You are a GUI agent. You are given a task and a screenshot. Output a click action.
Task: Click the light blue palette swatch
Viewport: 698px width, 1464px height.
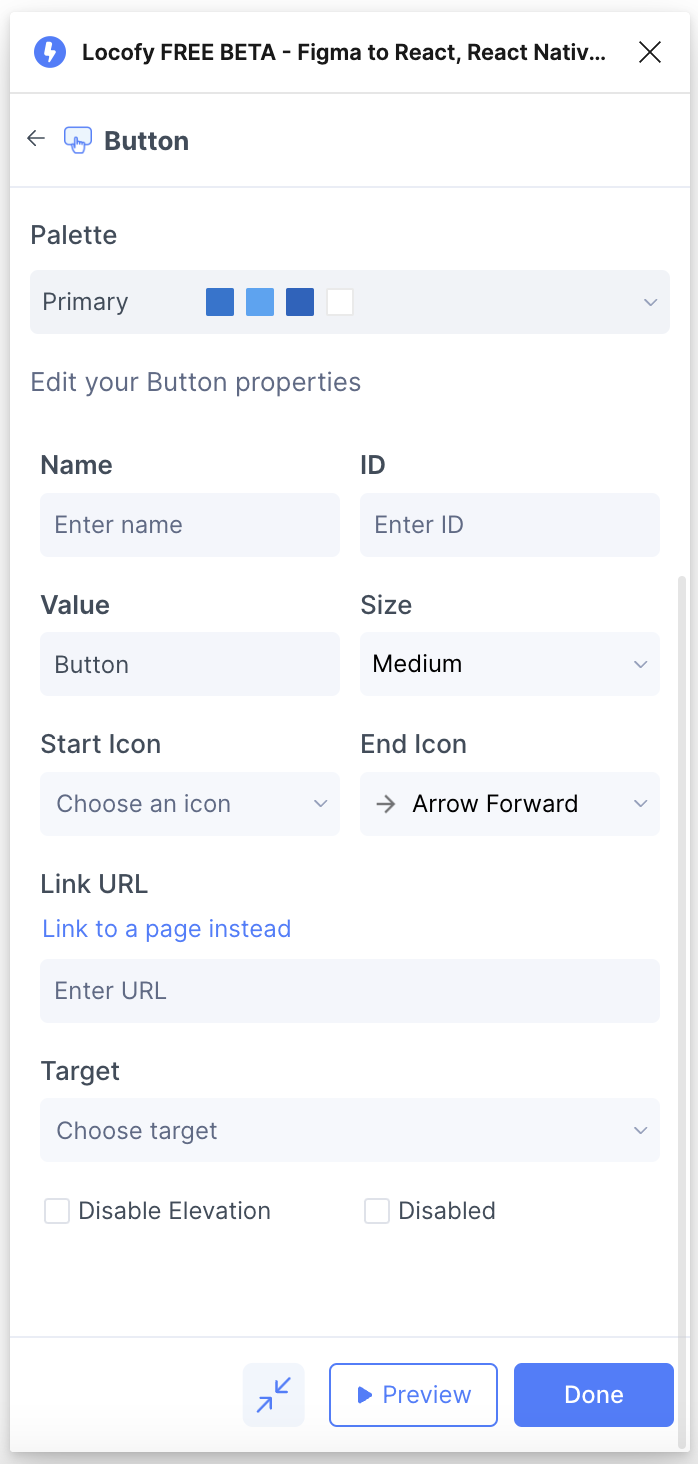point(260,302)
